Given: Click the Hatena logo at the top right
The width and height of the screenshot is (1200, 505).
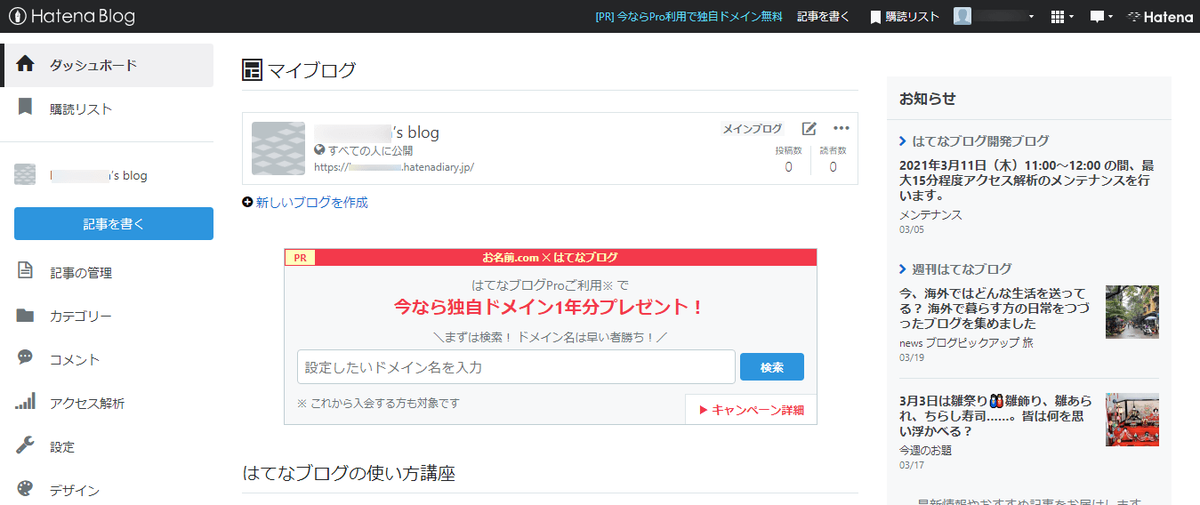Looking at the screenshot, I should (x=1159, y=17).
